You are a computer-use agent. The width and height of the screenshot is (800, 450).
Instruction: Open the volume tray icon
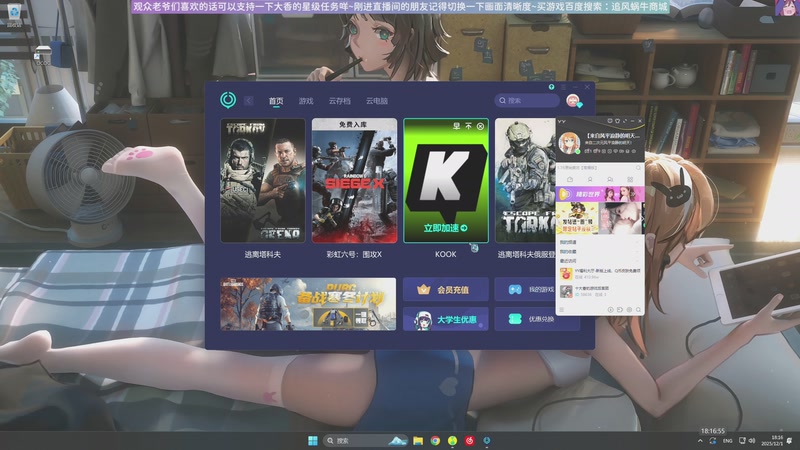click(x=752, y=441)
